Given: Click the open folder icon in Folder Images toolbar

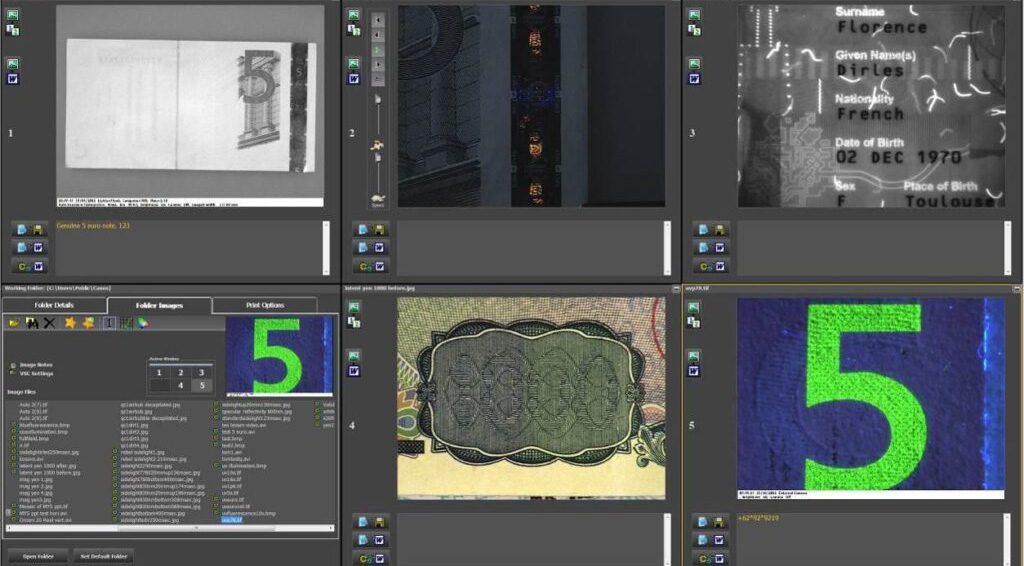Looking at the screenshot, I should [x=14, y=323].
